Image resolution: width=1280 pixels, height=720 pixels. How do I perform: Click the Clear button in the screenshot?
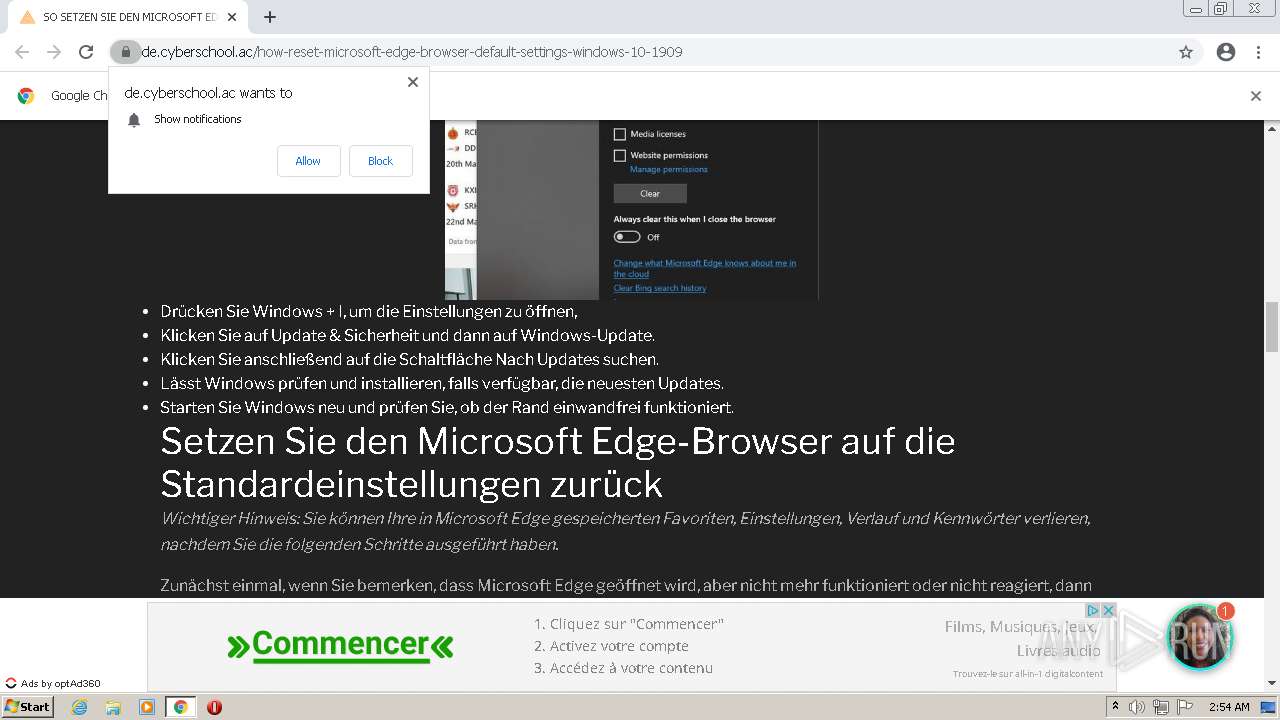[650, 193]
